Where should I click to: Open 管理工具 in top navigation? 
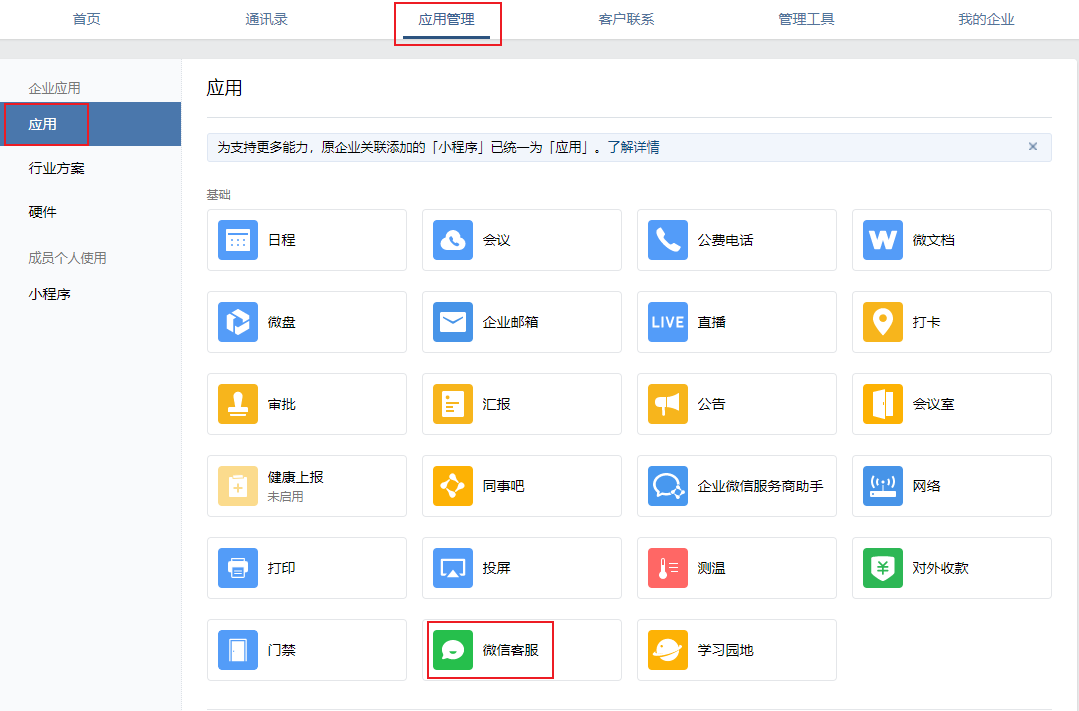pyautogui.click(x=806, y=19)
